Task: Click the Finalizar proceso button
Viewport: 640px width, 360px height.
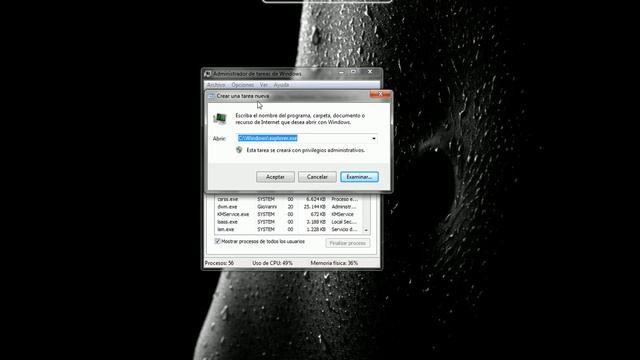Action: pyautogui.click(x=348, y=243)
